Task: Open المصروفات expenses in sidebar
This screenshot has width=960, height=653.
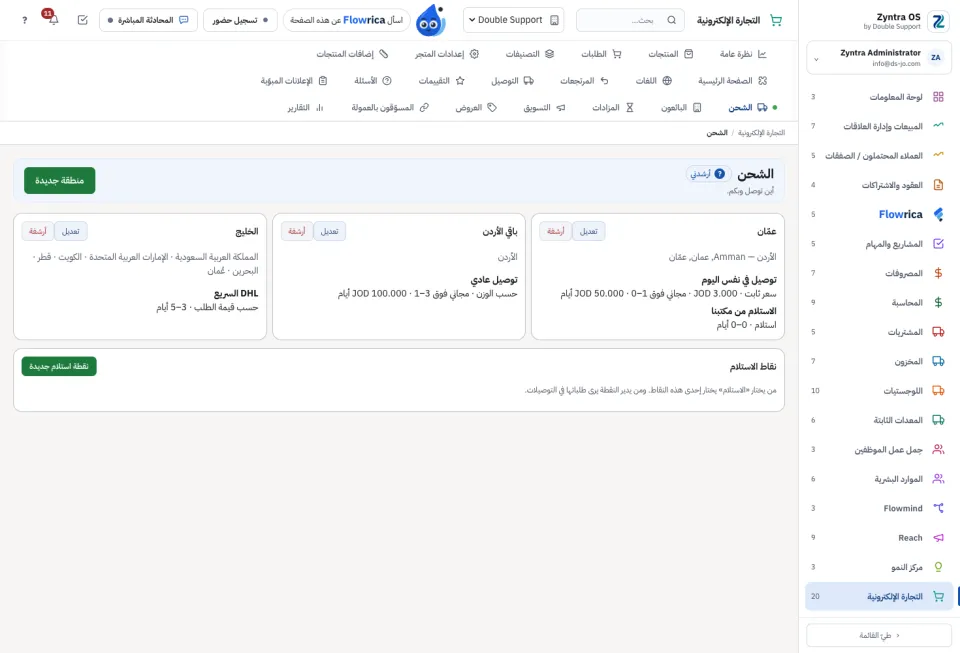Action: click(x=879, y=273)
